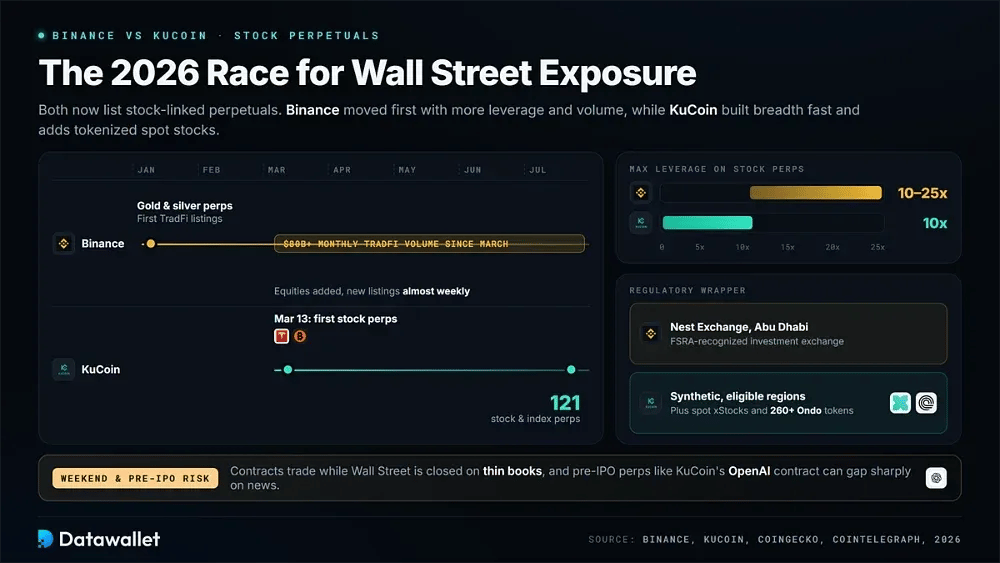Click the Binance icon in Nest Exchange card

(651, 333)
